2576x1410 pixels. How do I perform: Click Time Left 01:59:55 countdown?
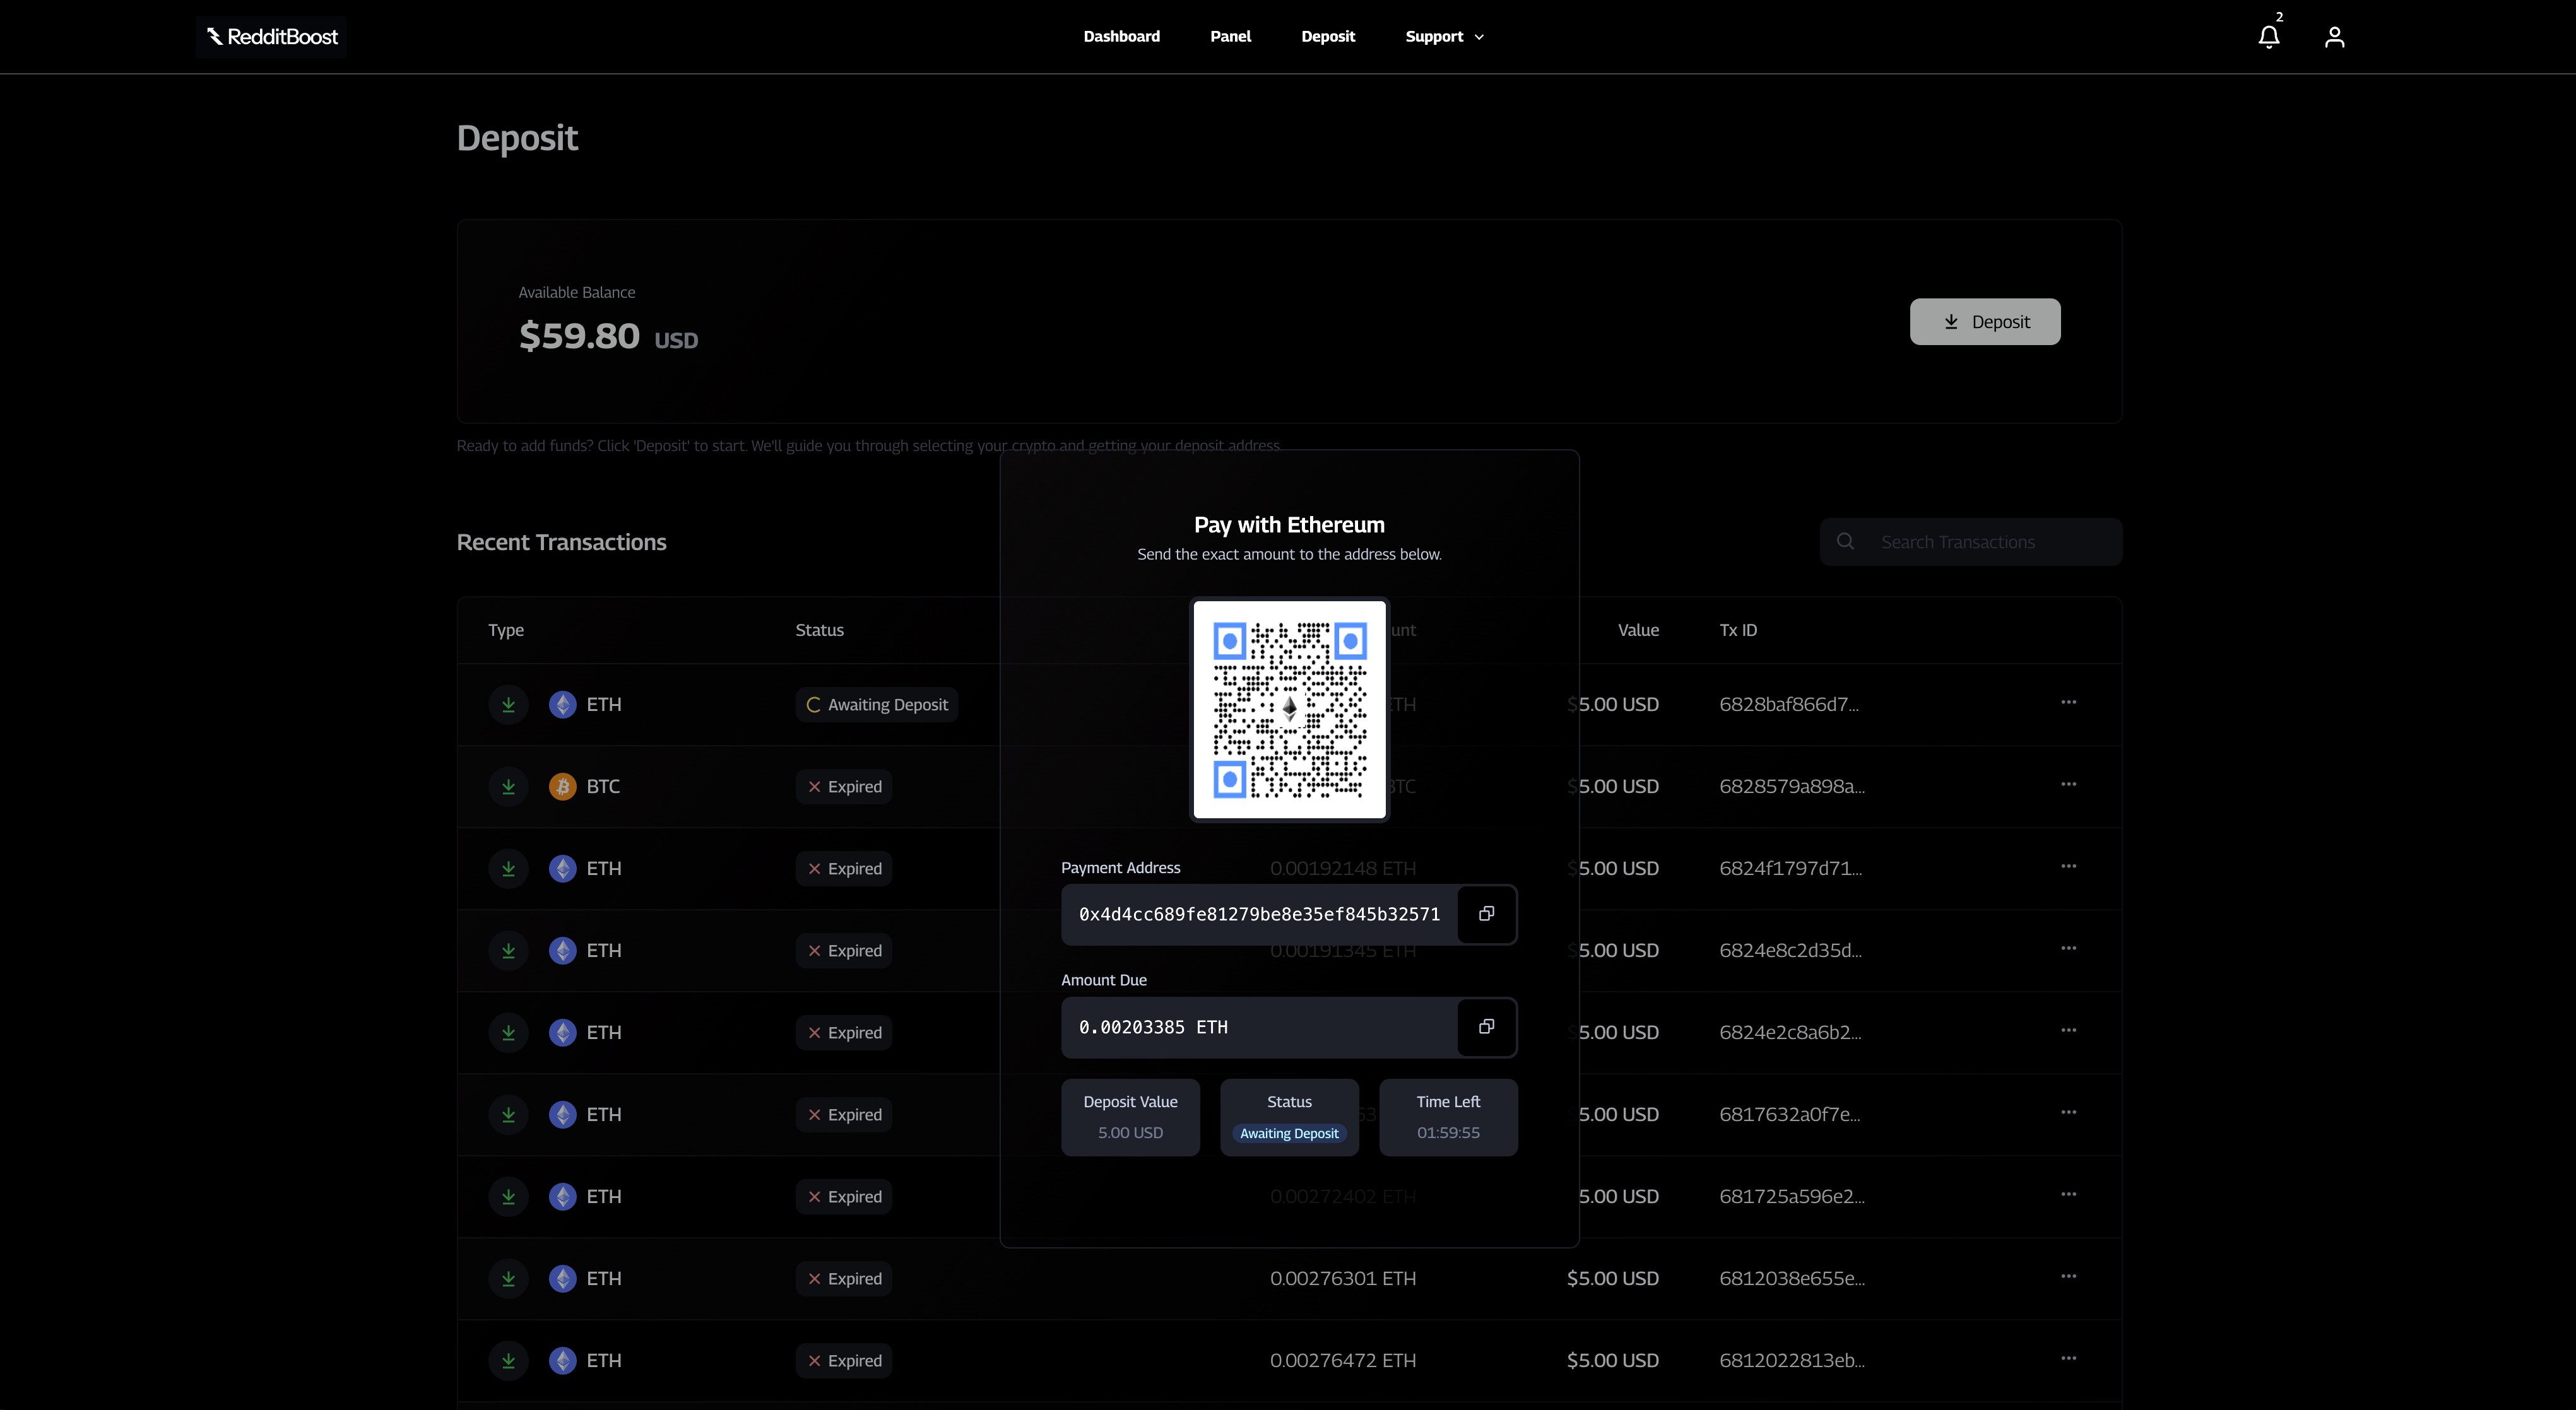tap(1448, 1133)
